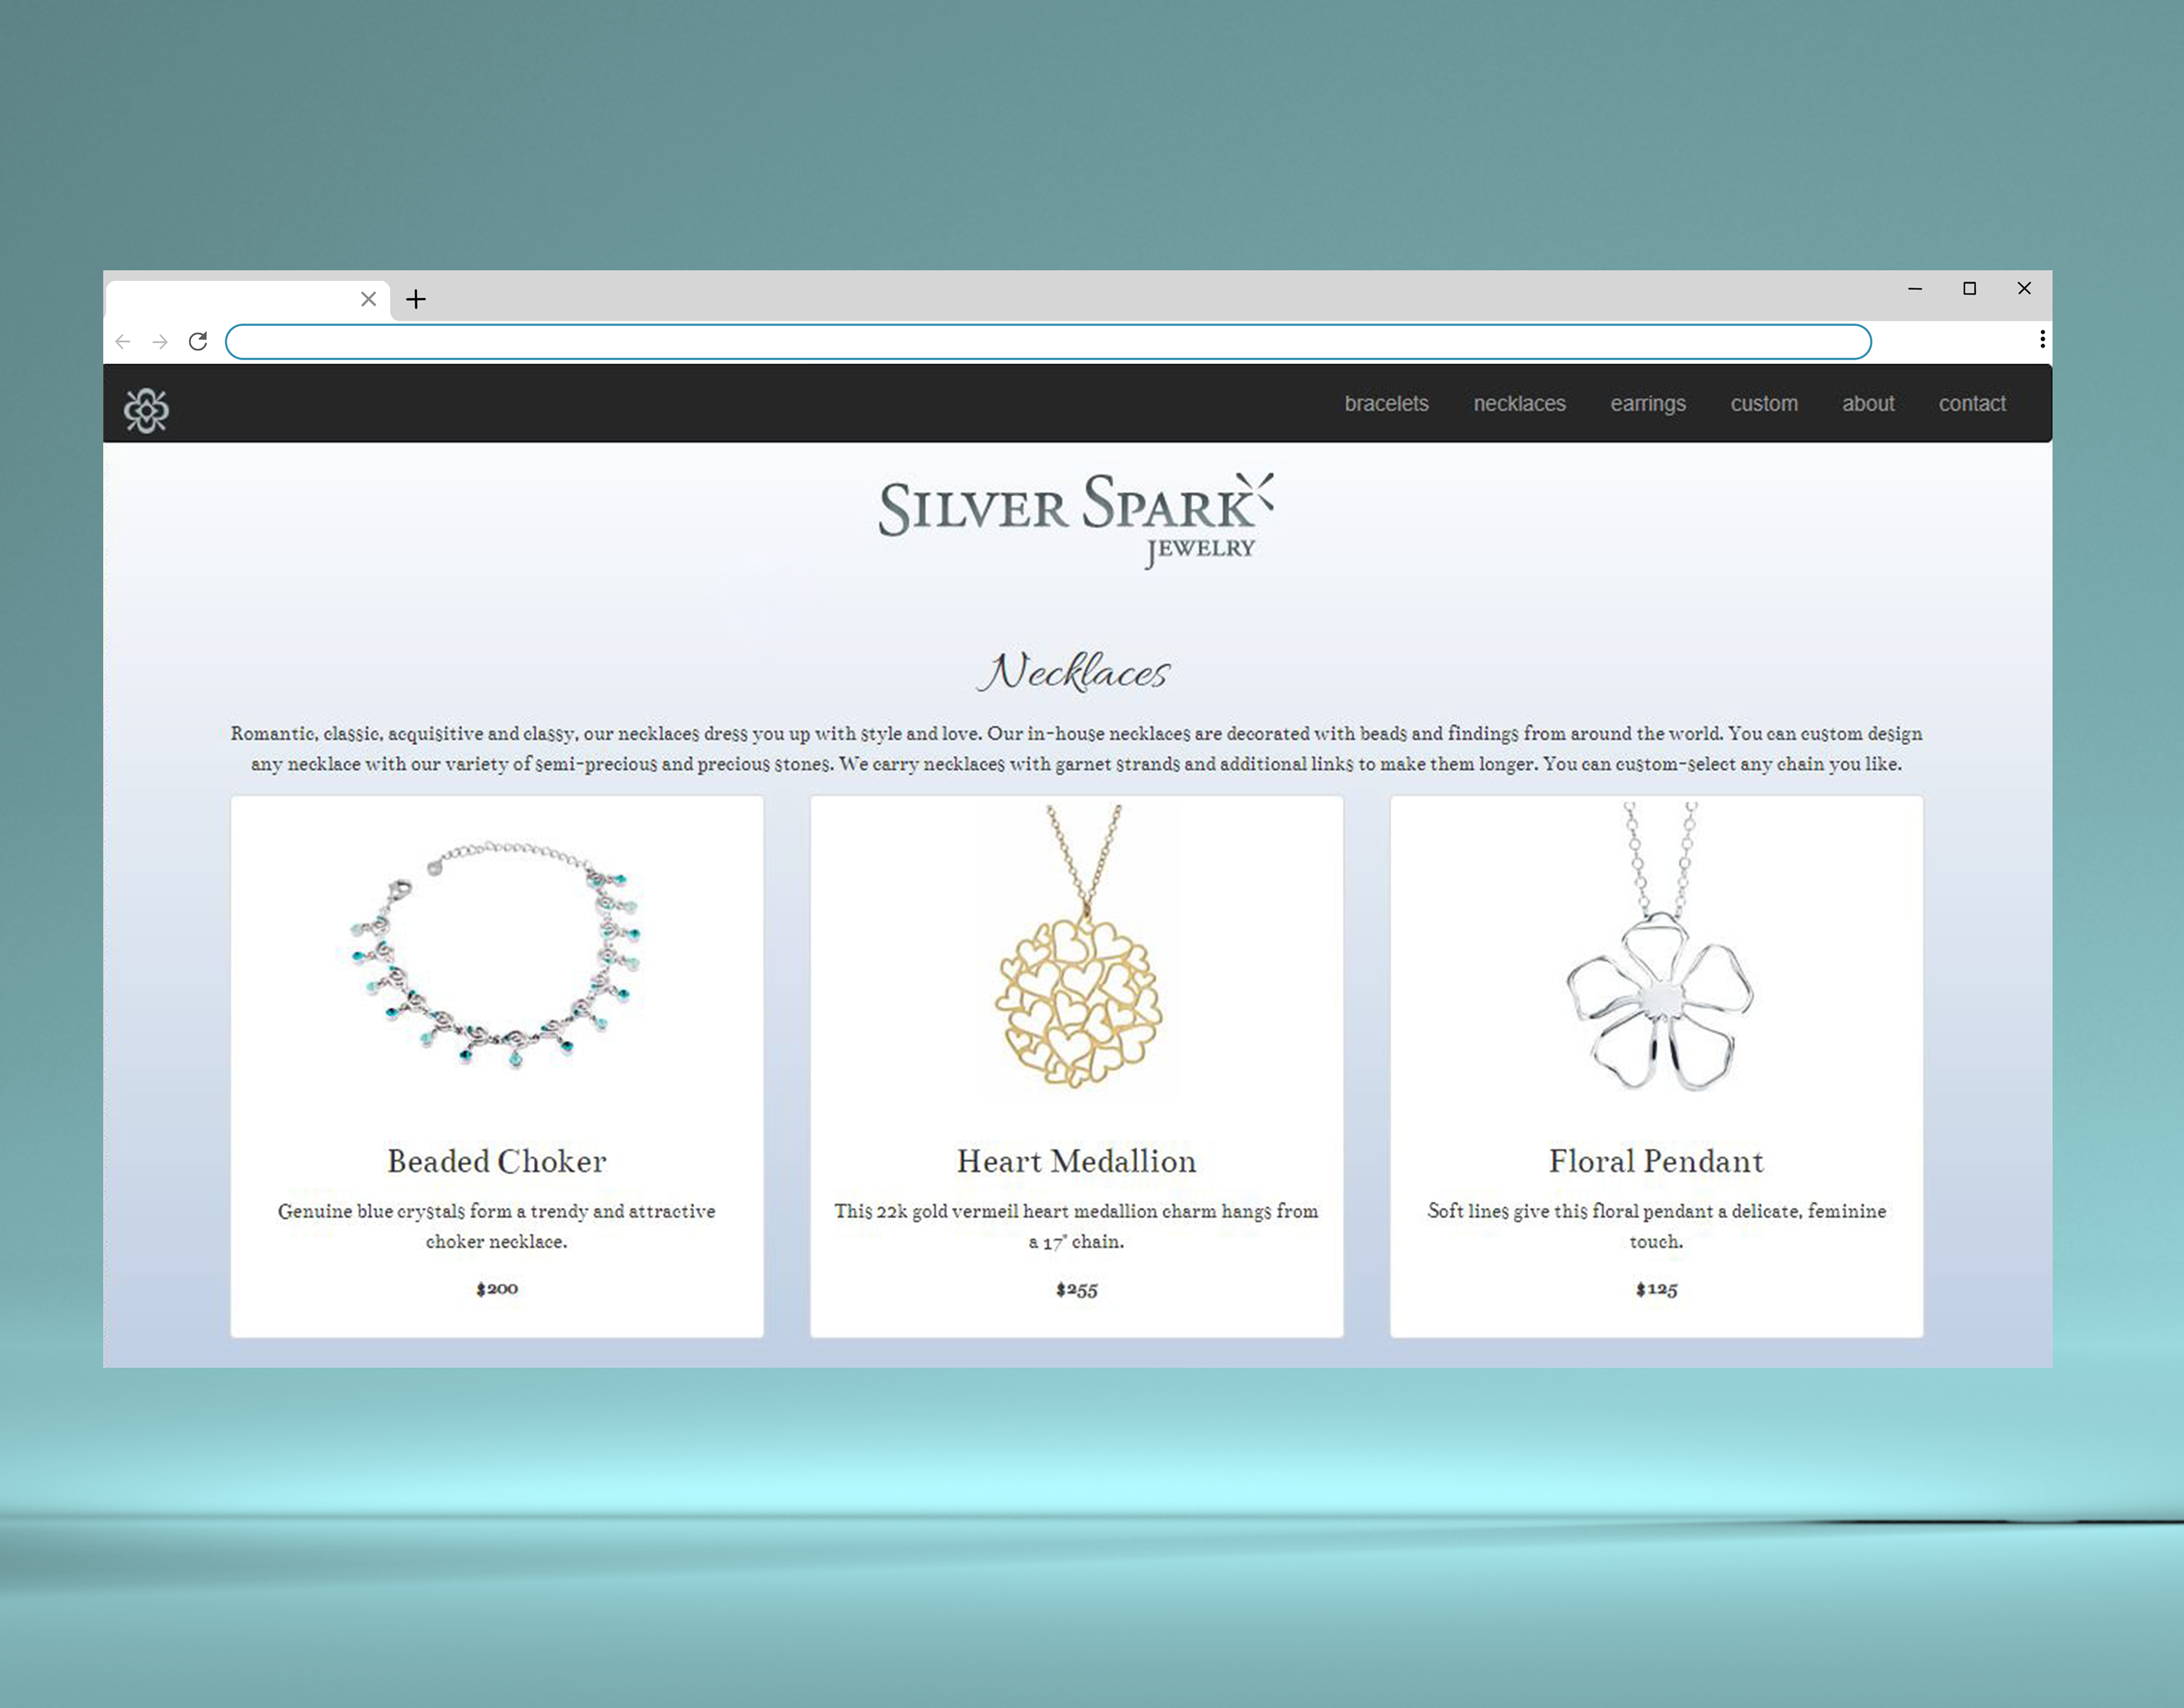Go back using the browser back arrow
The height and width of the screenshot is (1708, 2184).
123,342
